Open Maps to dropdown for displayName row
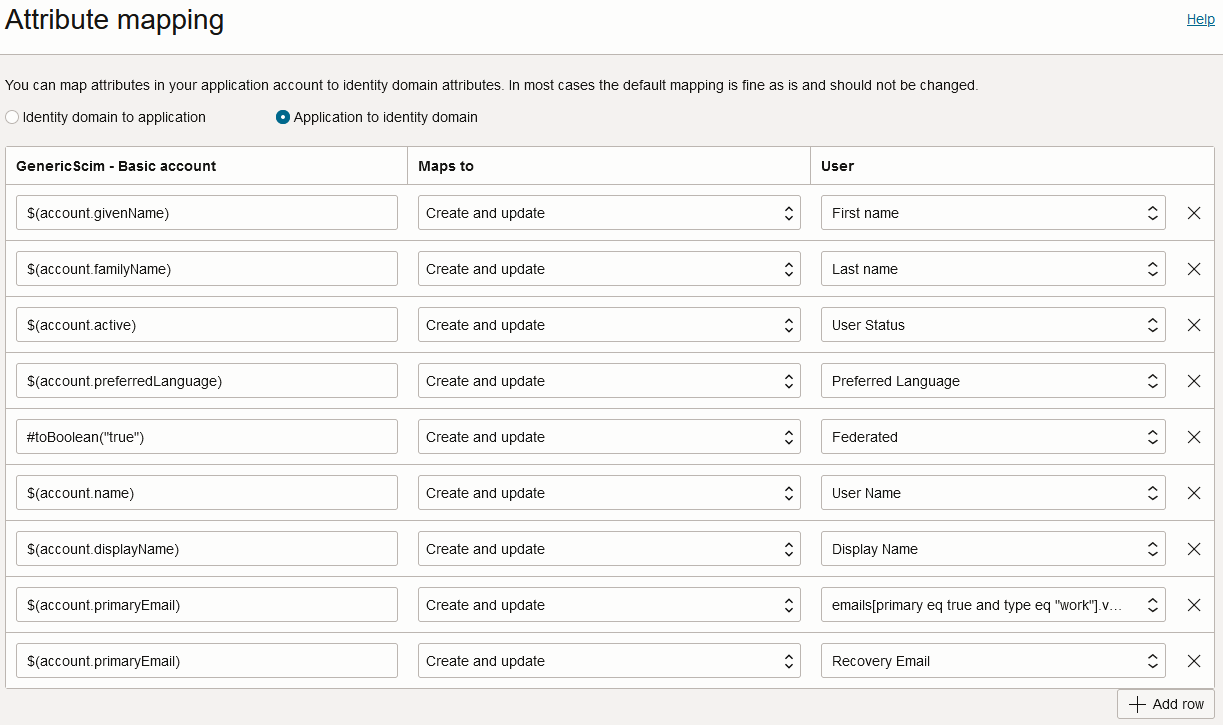 pos(609,549)
